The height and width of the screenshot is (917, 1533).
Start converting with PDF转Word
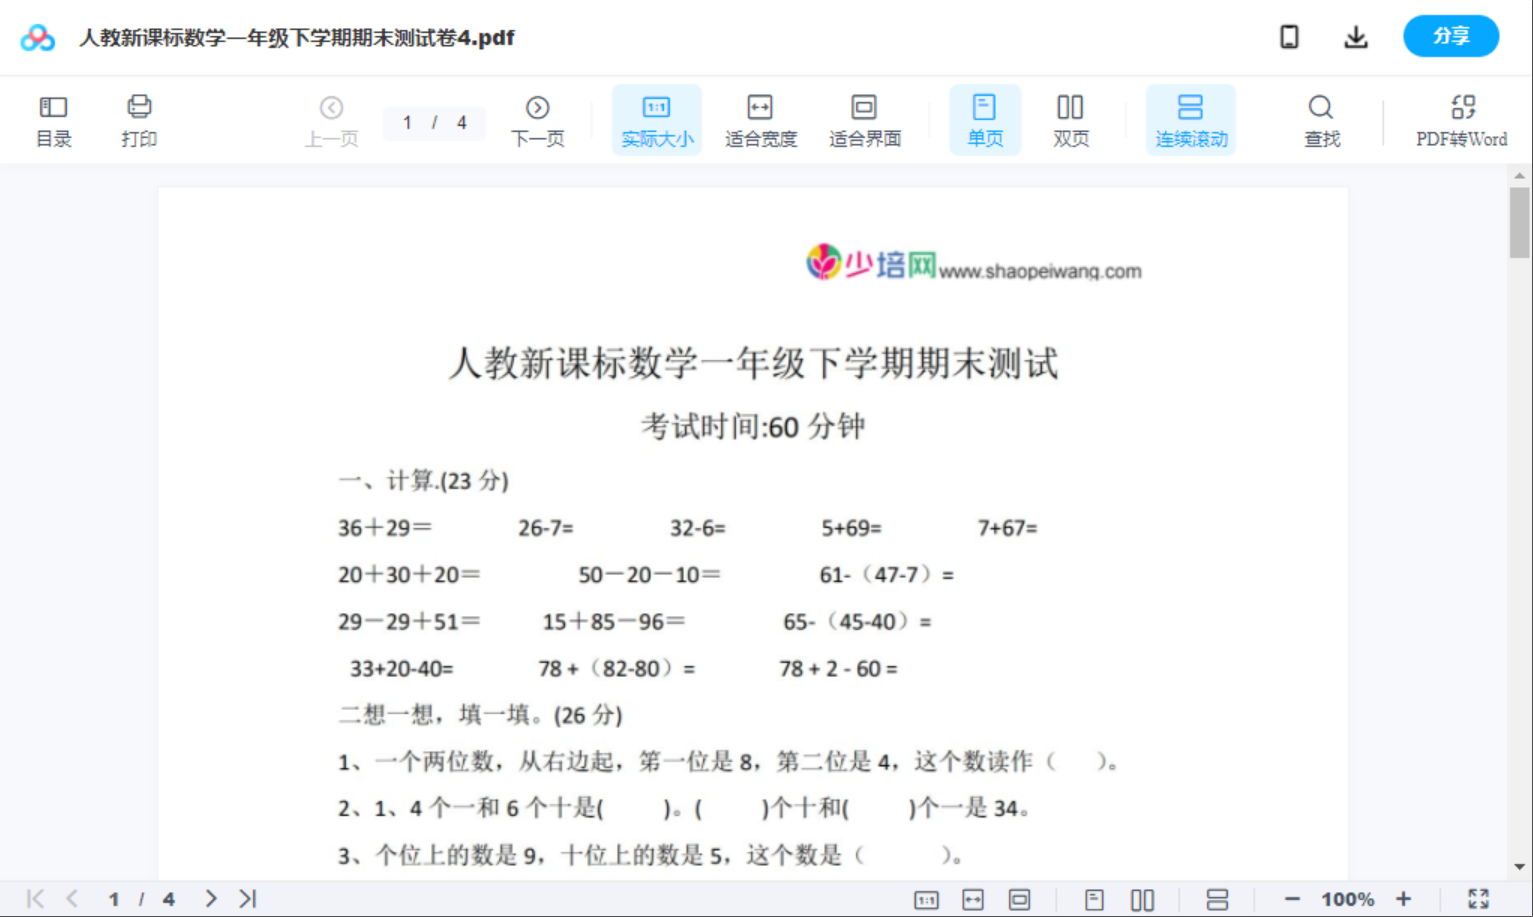(x=1463, y=119)
